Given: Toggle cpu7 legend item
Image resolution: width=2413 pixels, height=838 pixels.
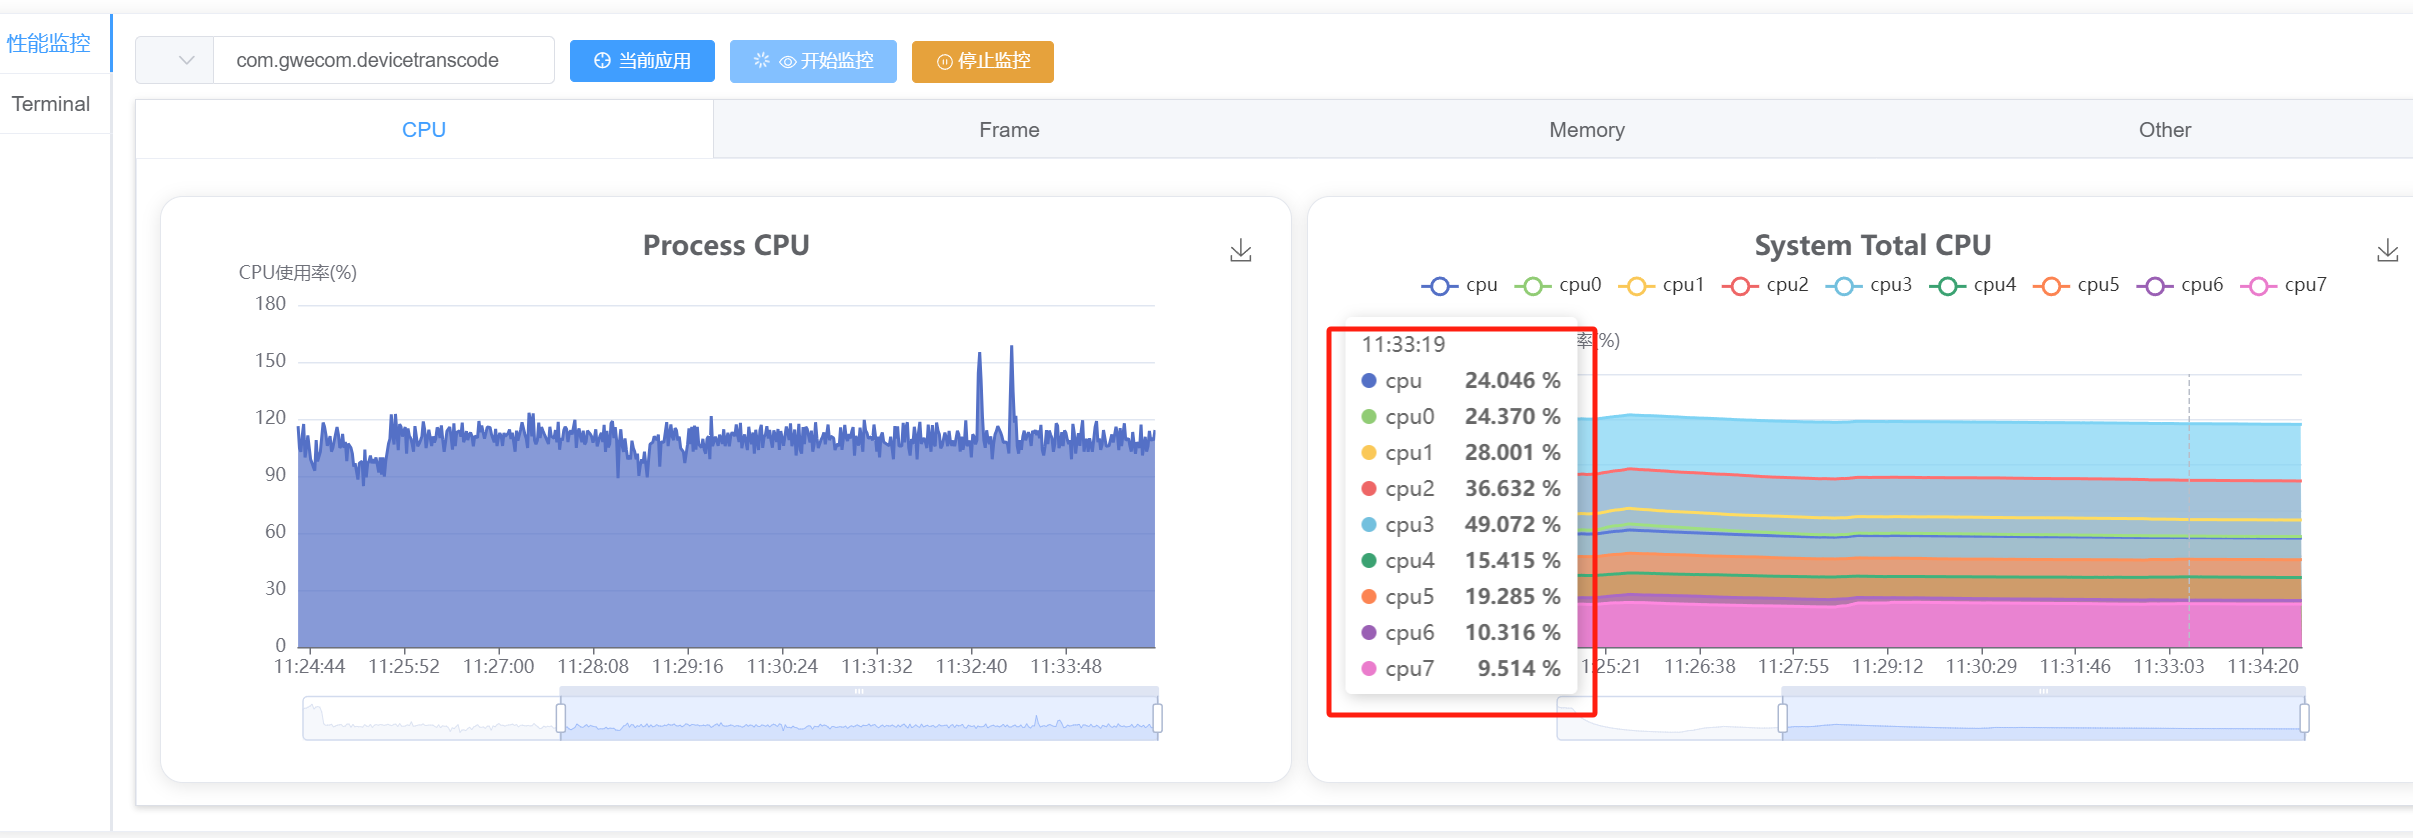Looking at the screenshot, I should tap(2282, 285).
